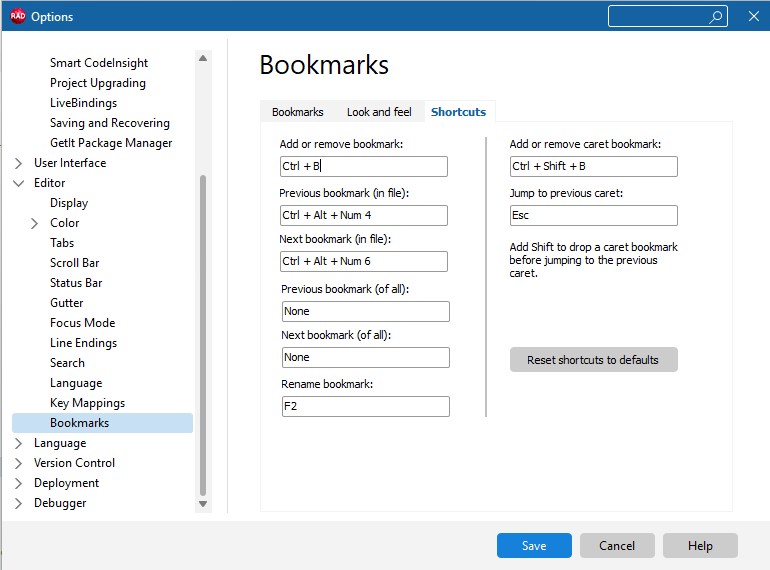This screenshot has width=770, height=570.
Task: Select the Debugger item
Action: point(60,503)
